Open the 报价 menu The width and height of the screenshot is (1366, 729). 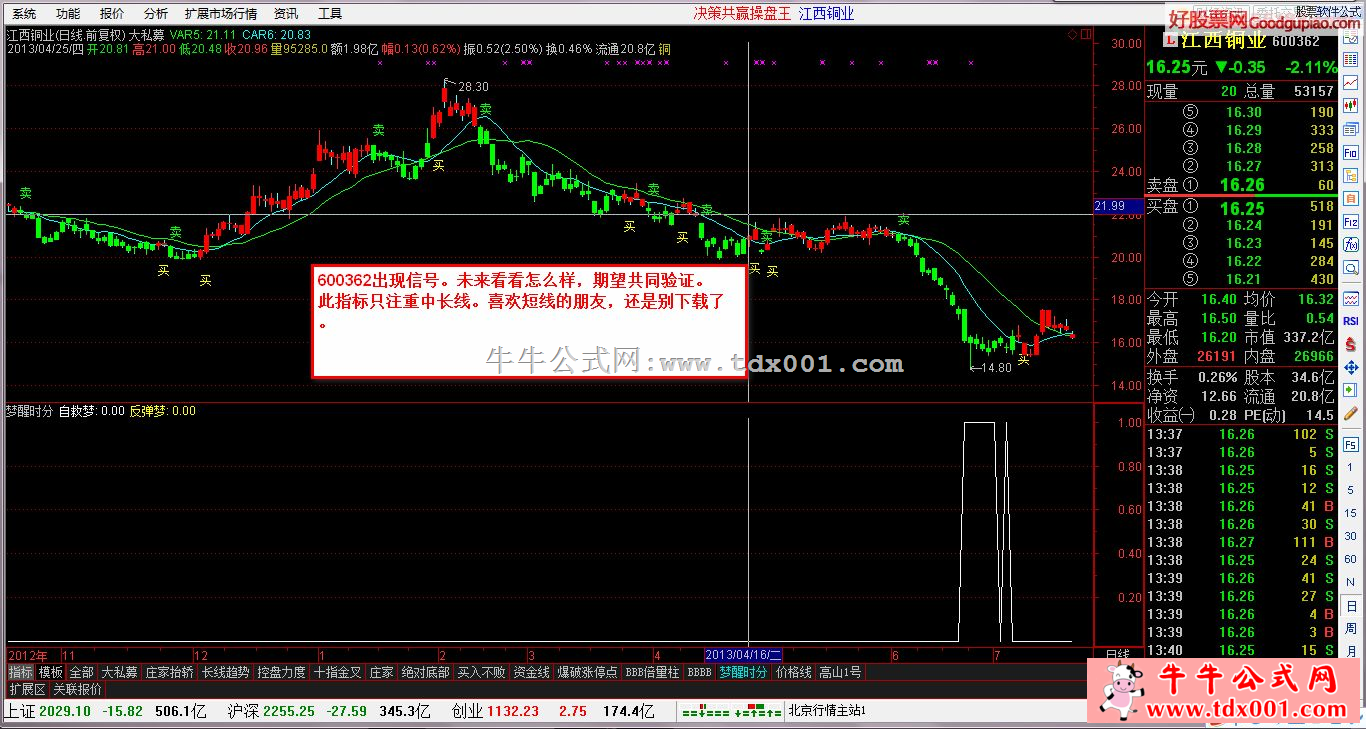[112, 13]
